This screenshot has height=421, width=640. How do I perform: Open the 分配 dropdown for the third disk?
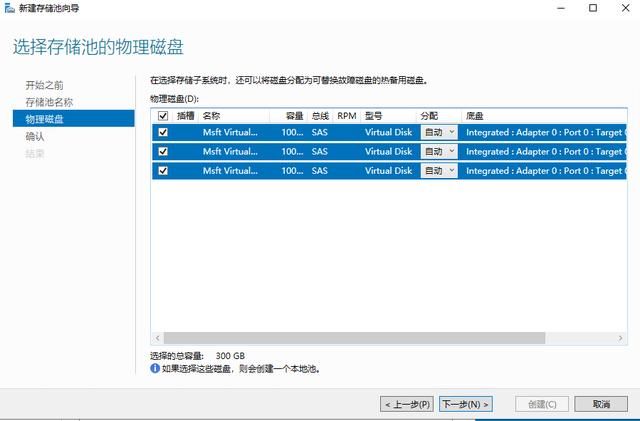[x=439, y=171]
